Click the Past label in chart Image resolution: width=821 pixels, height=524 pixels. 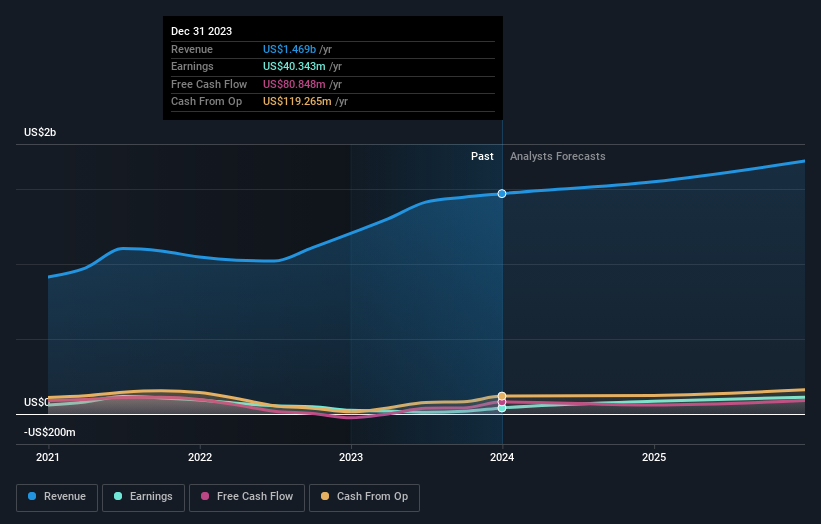pos(482,157)
